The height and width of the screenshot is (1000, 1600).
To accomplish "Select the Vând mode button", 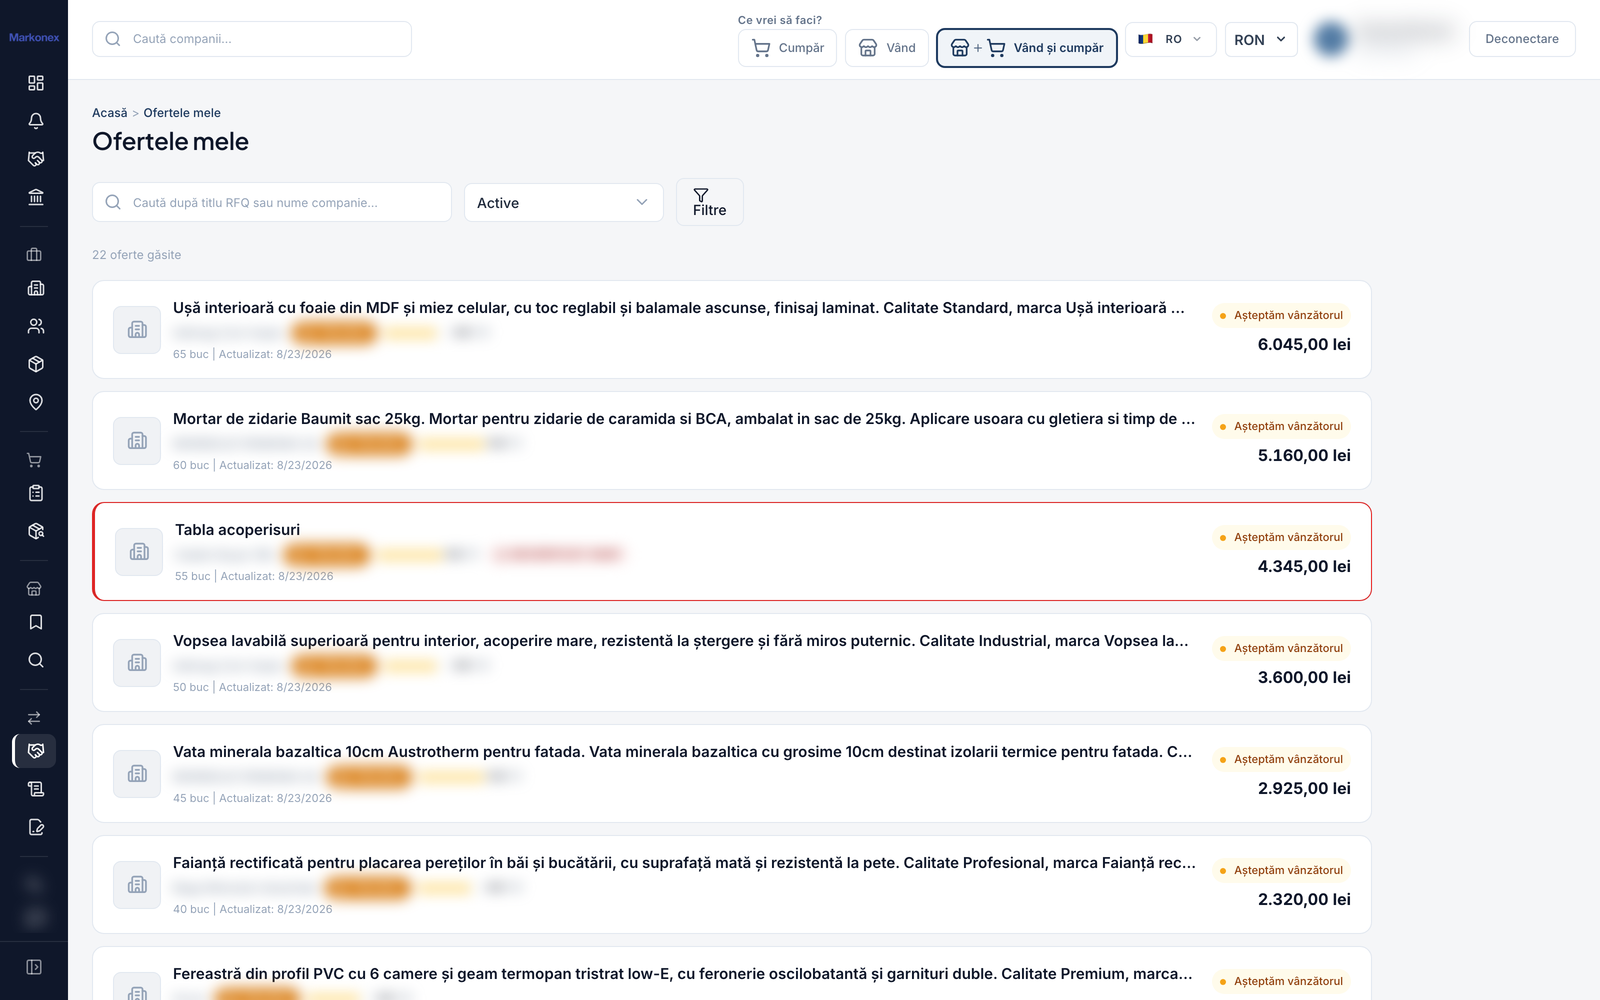I will click(x=887, y=48).
